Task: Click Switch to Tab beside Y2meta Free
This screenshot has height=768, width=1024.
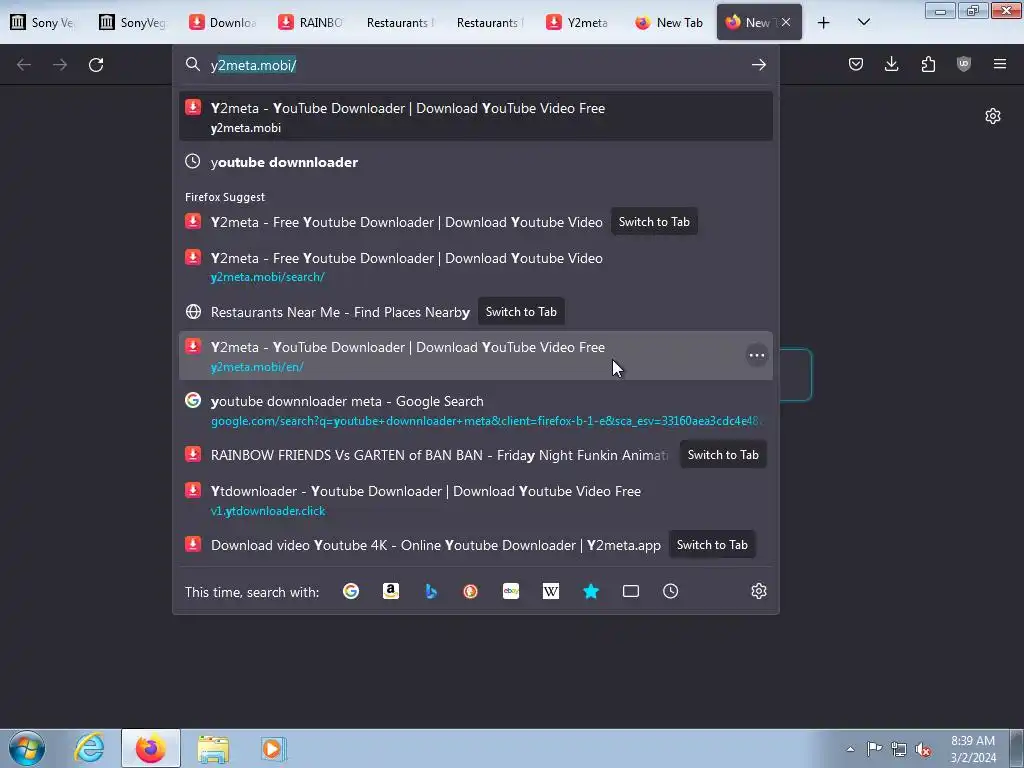Action: coord(654,222)
